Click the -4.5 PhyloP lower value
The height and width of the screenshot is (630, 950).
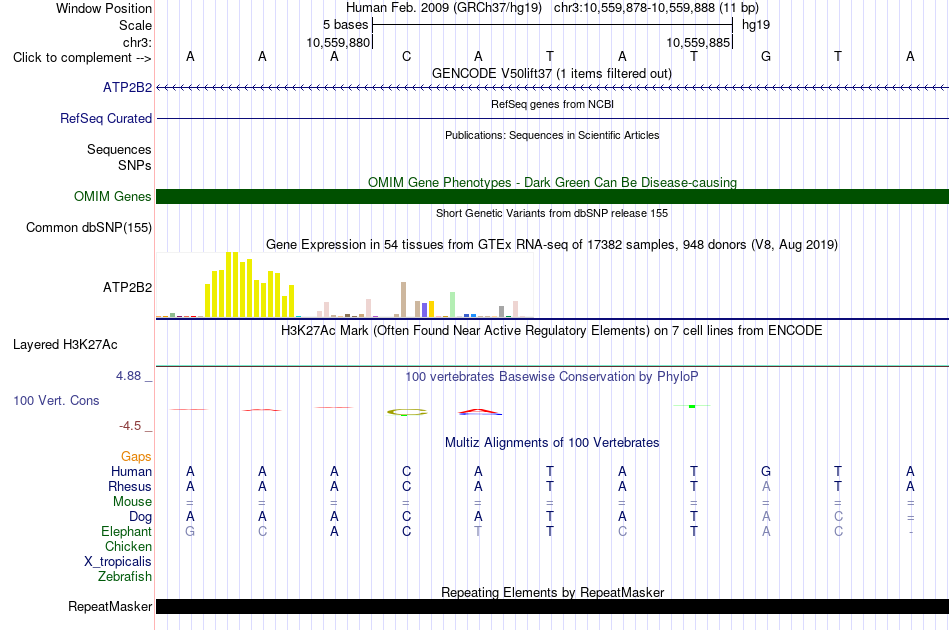pos(130,426)
